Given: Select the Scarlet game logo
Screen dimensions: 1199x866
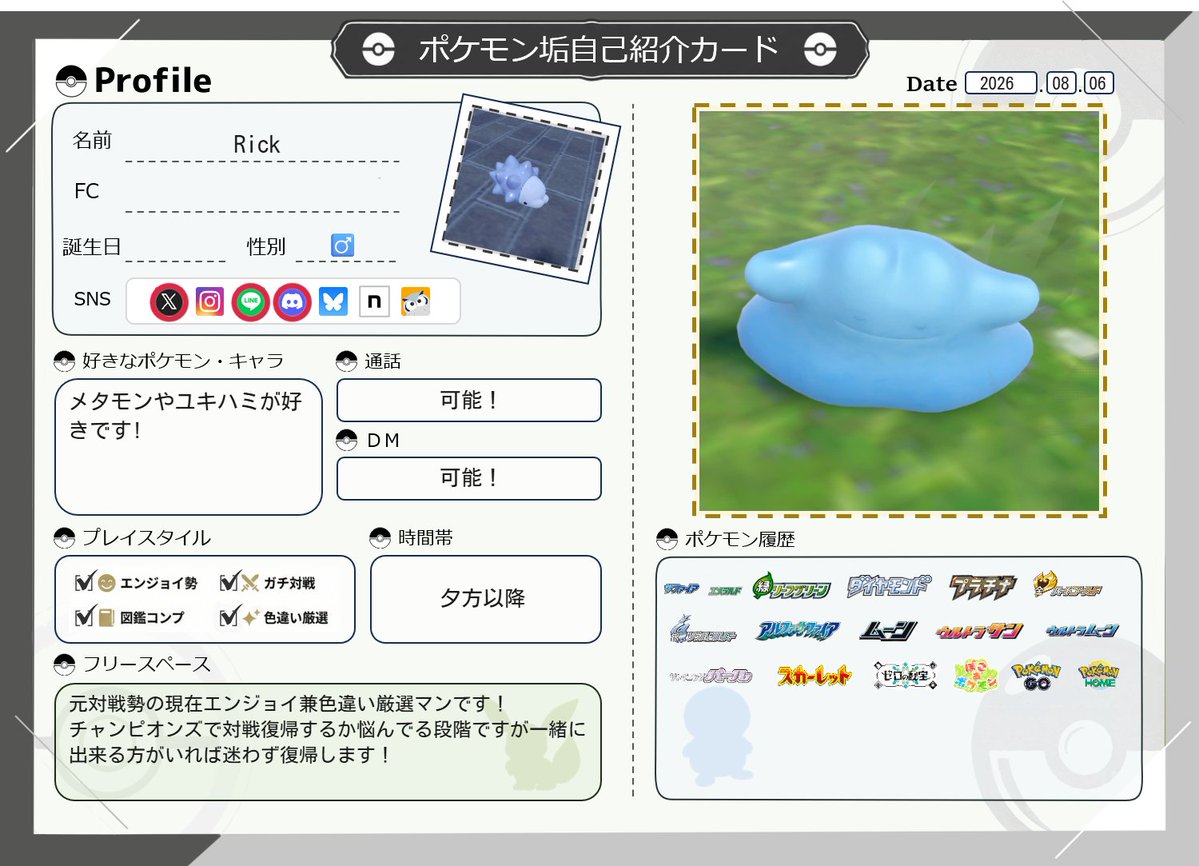Looking at the screenshot, I should coord(814,675).
